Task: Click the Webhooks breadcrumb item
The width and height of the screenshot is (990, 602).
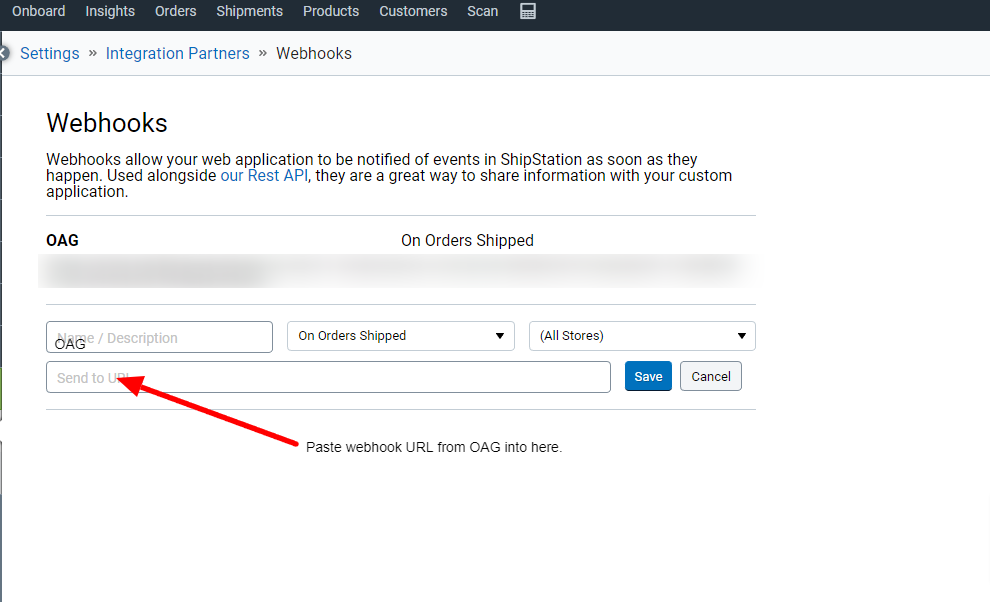Action: tap(314, 54)
